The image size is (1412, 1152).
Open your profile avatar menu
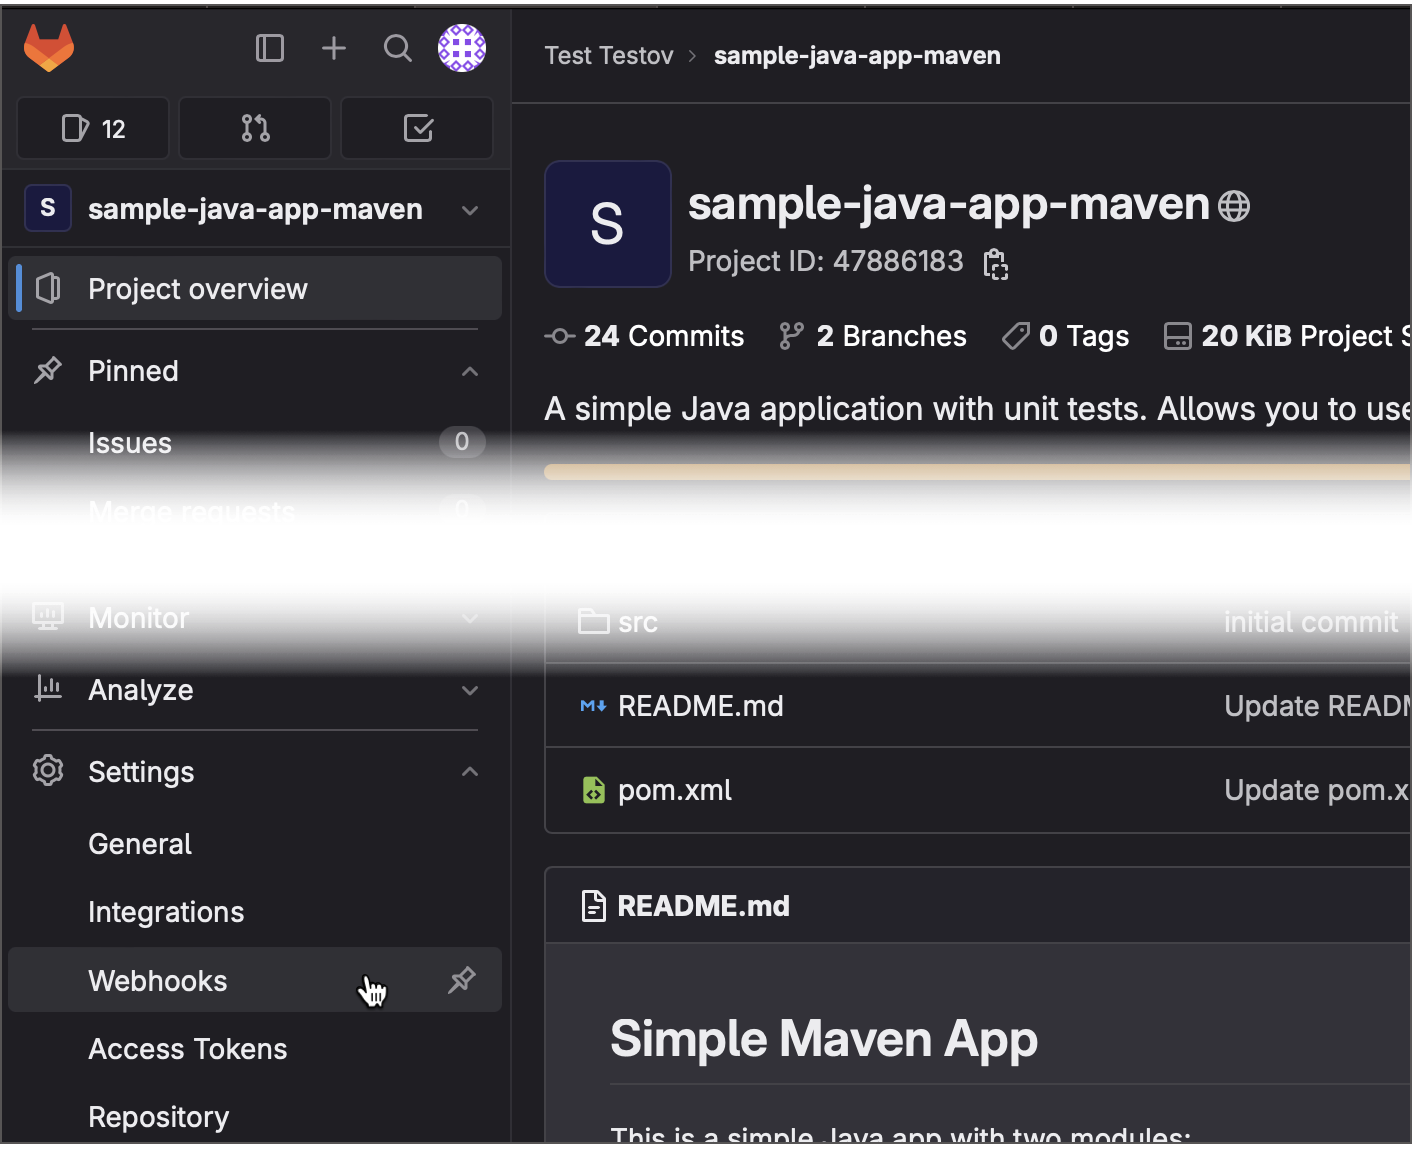(461, 47)
